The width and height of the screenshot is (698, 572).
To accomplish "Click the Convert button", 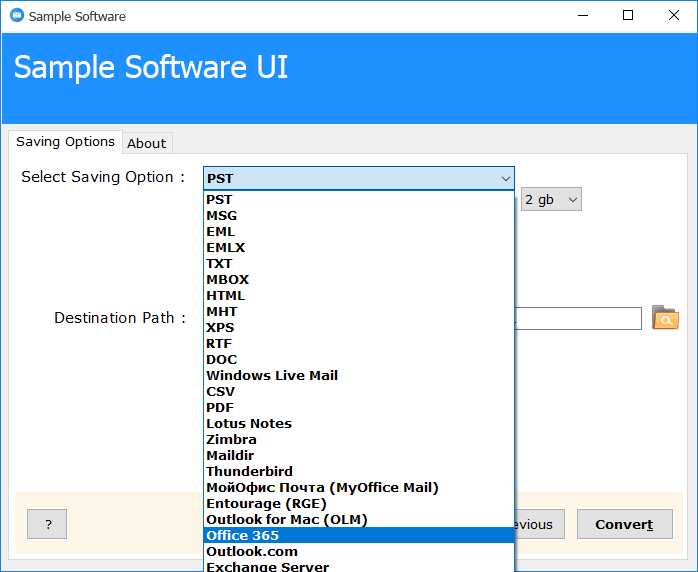I will tap(625, 524).
